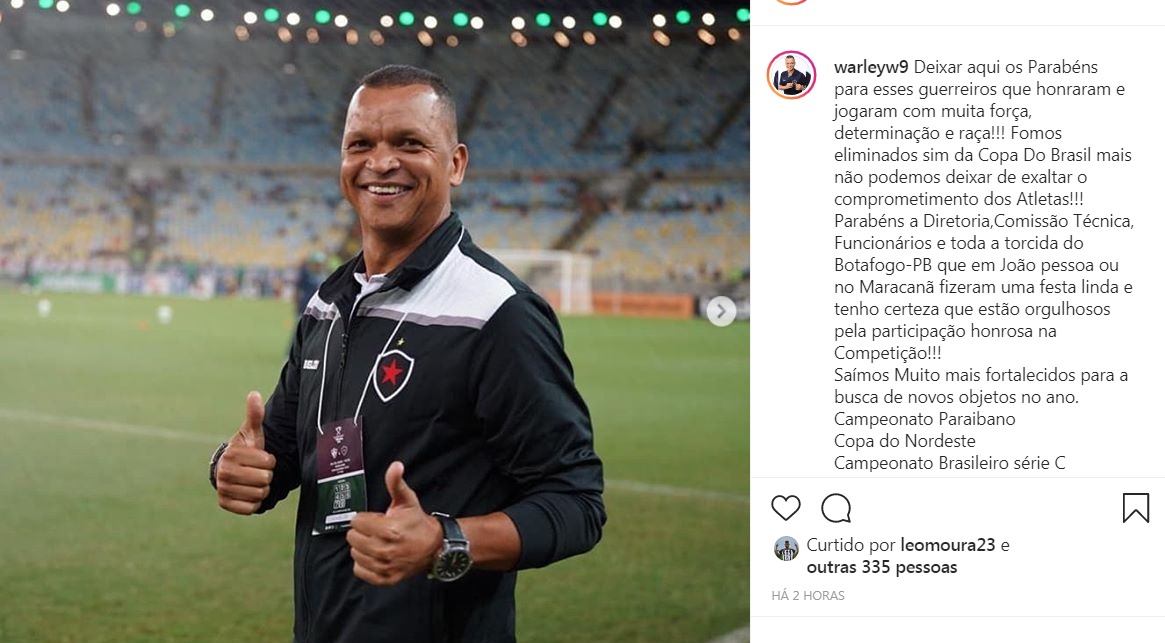This screenshot has width=1165, height=643.
Task: Click the Campeonato Paraibano line in caption
Action: coord(924,419)
